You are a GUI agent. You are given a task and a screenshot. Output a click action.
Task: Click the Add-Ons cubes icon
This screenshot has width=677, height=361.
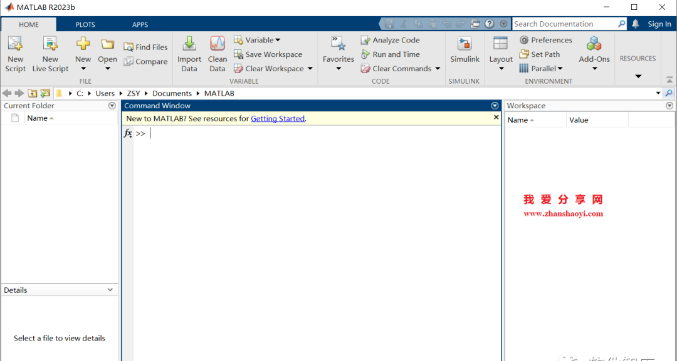point(594,44)
